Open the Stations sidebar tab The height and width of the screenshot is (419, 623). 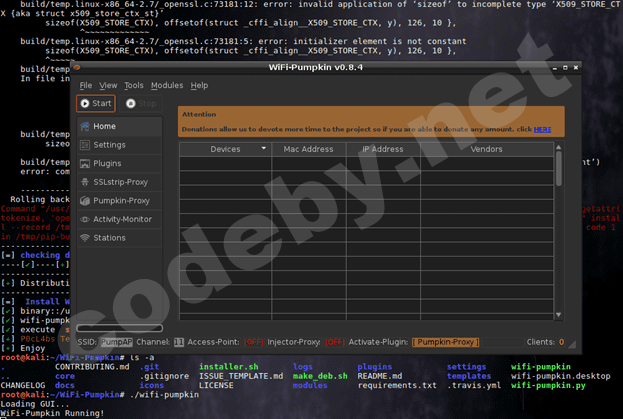pos(120,238)
